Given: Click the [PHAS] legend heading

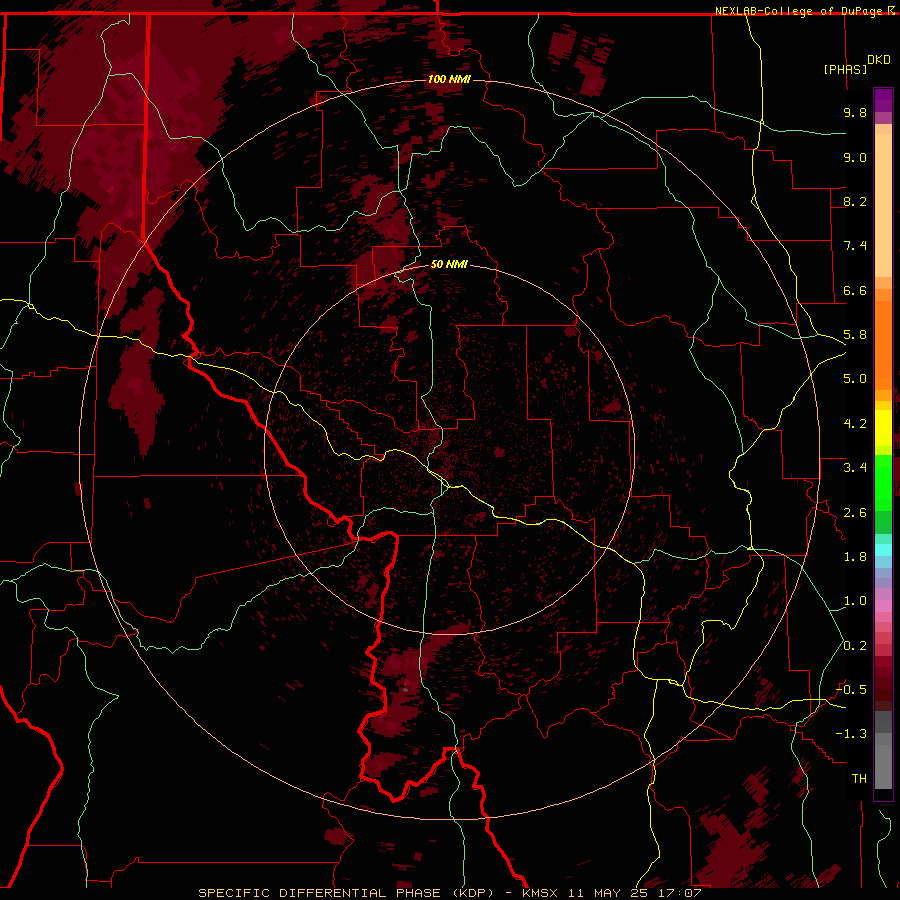Looking at the screenshot, I should coord(845,69).
